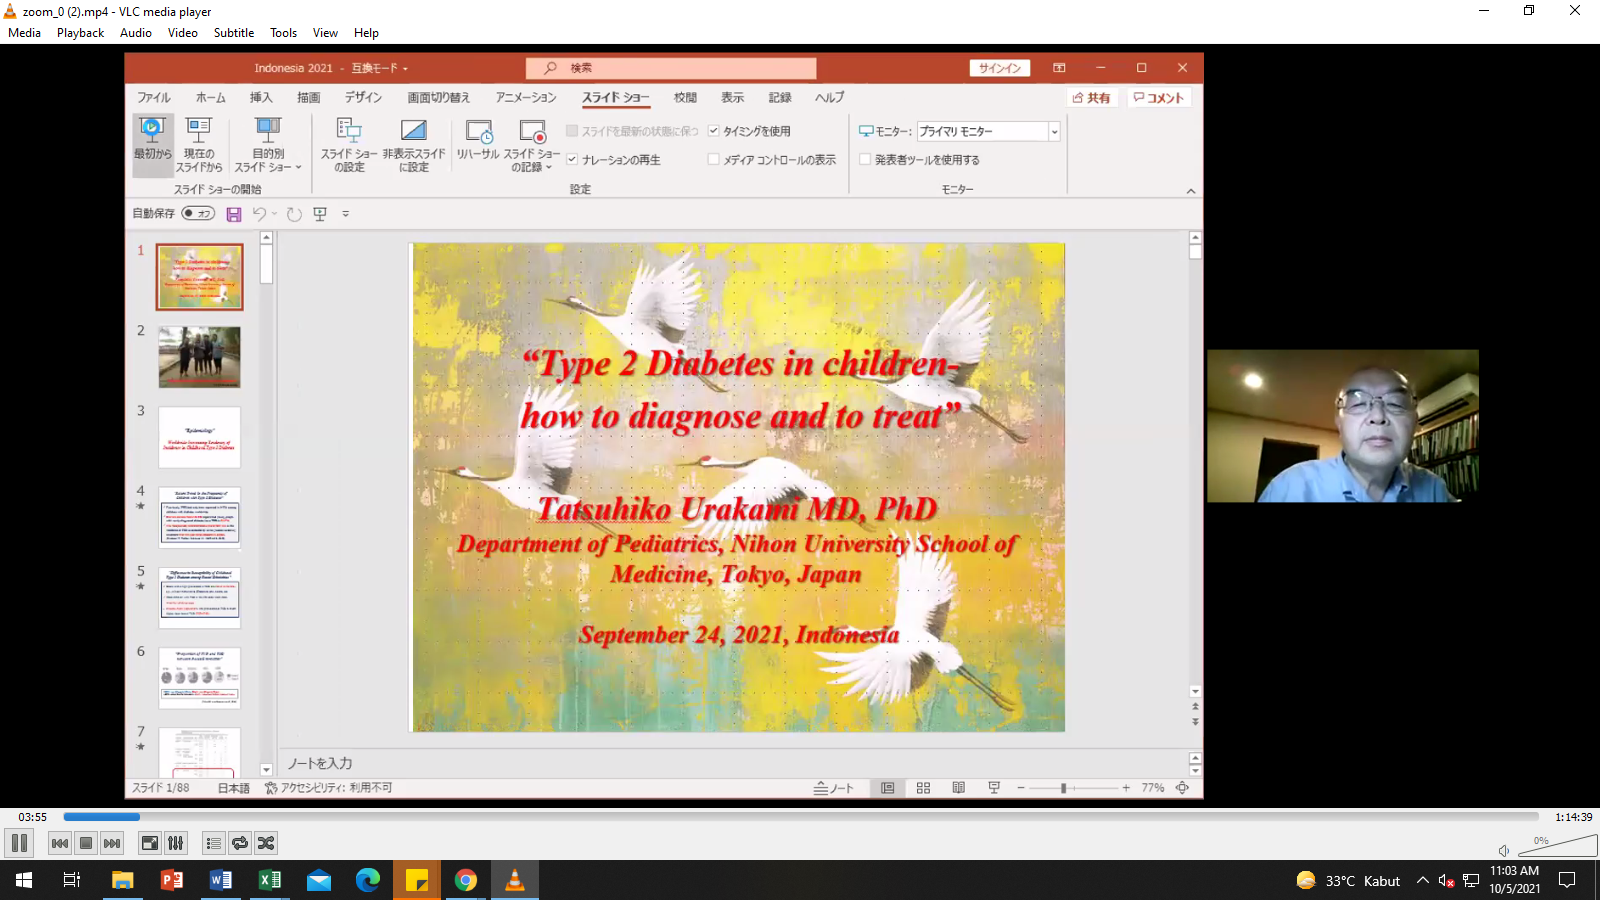Enable the 発表者ツールを使用する checkbox
The width and height of the screenshot is (1600, 900).
865,160
